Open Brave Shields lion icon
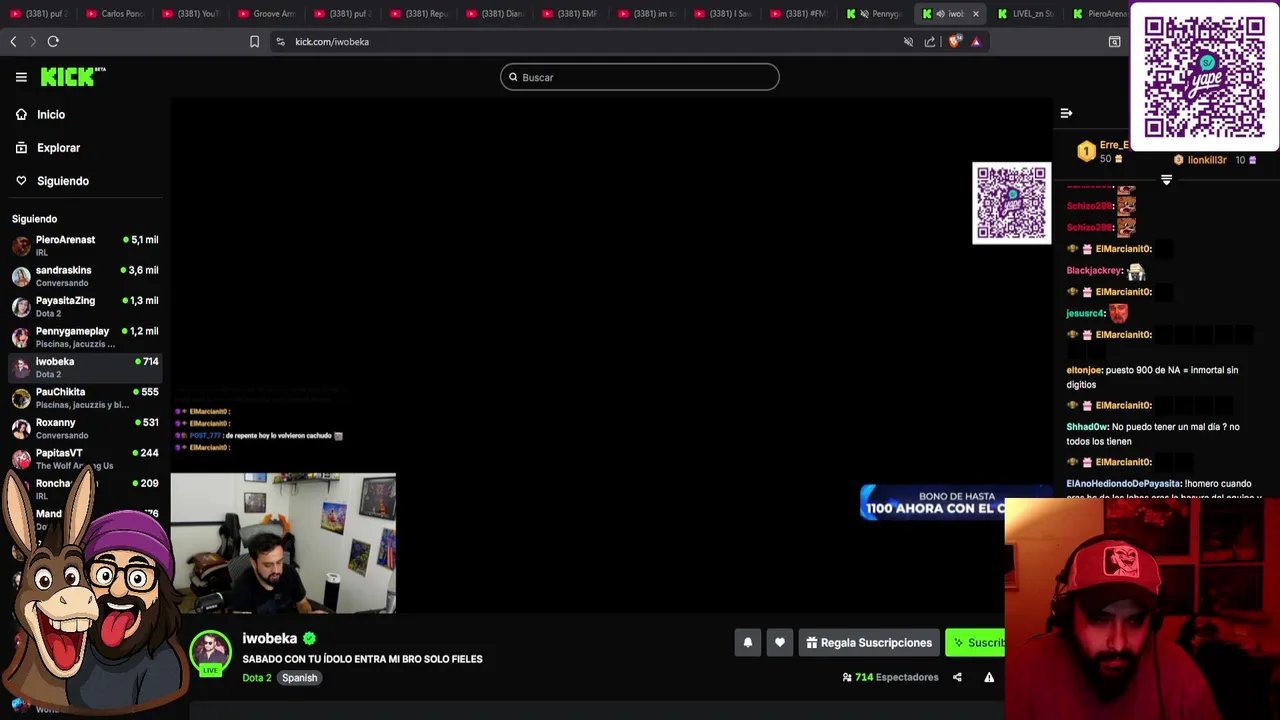 954,41
